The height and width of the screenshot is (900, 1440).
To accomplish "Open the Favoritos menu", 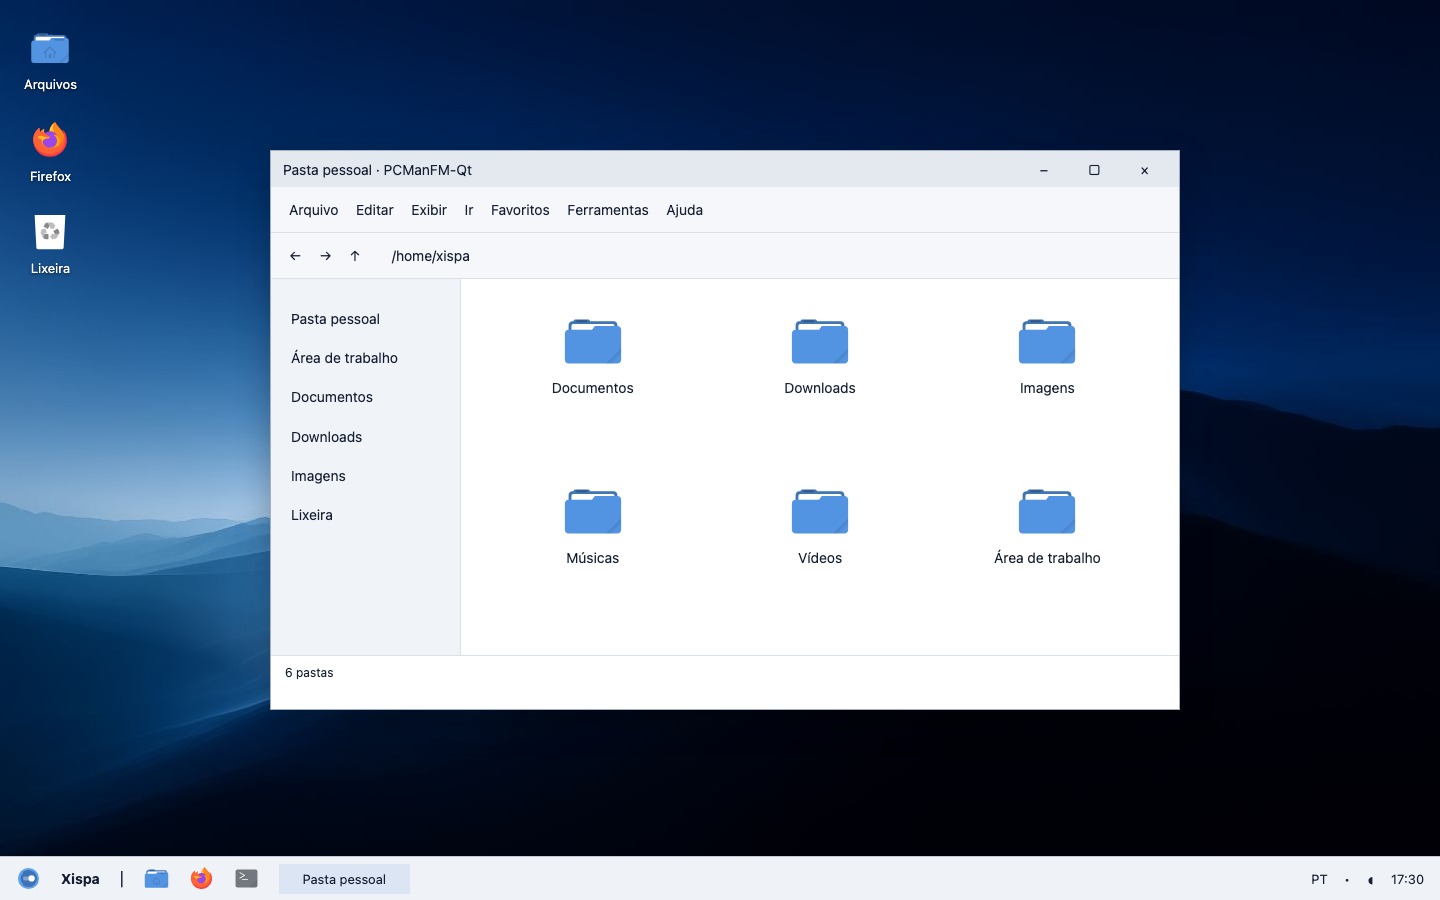I will [520, 210].
